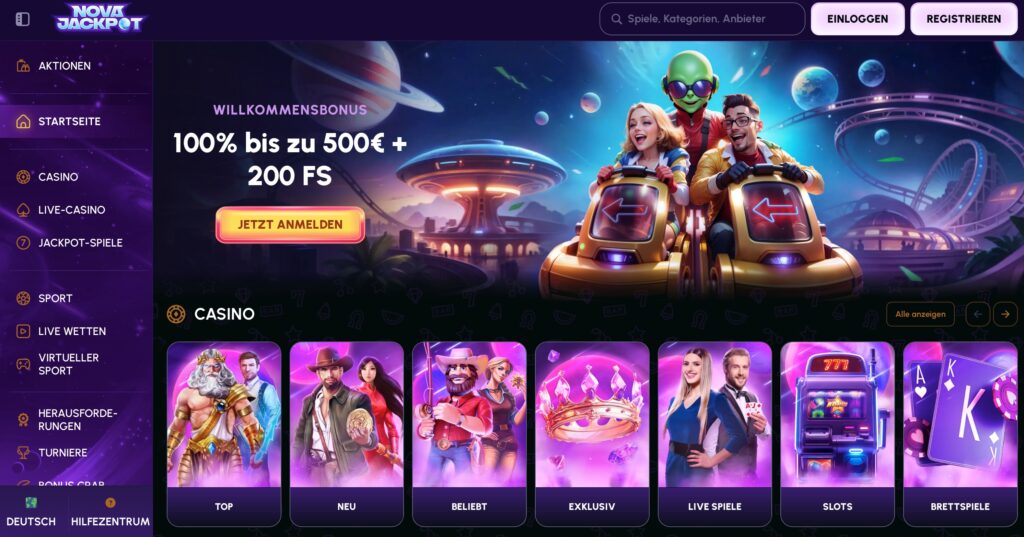This screenshot has height=537, width=1024.
Task: Open Aktionen gift icon in the sidebar
Action: click(x=23, y=65)
